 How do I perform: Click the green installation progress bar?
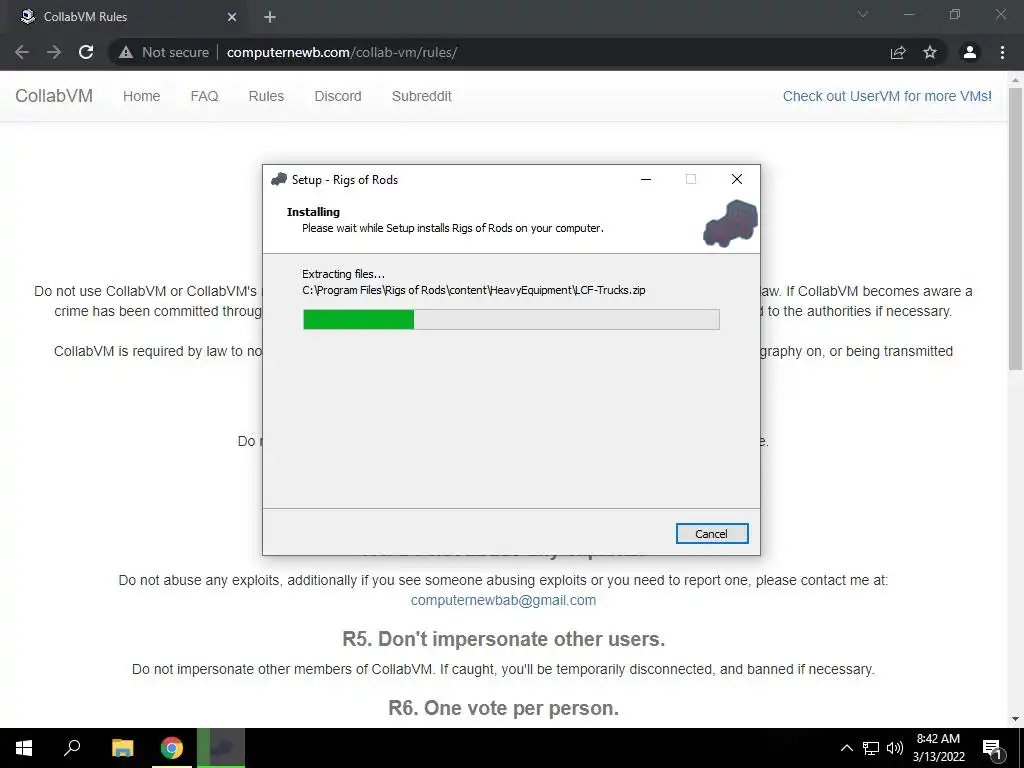[511, 319]
